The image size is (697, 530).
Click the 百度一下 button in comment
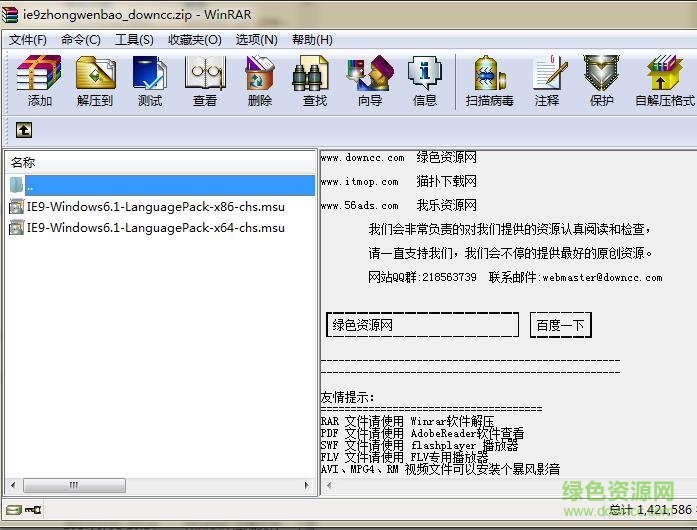click(561, 325)
